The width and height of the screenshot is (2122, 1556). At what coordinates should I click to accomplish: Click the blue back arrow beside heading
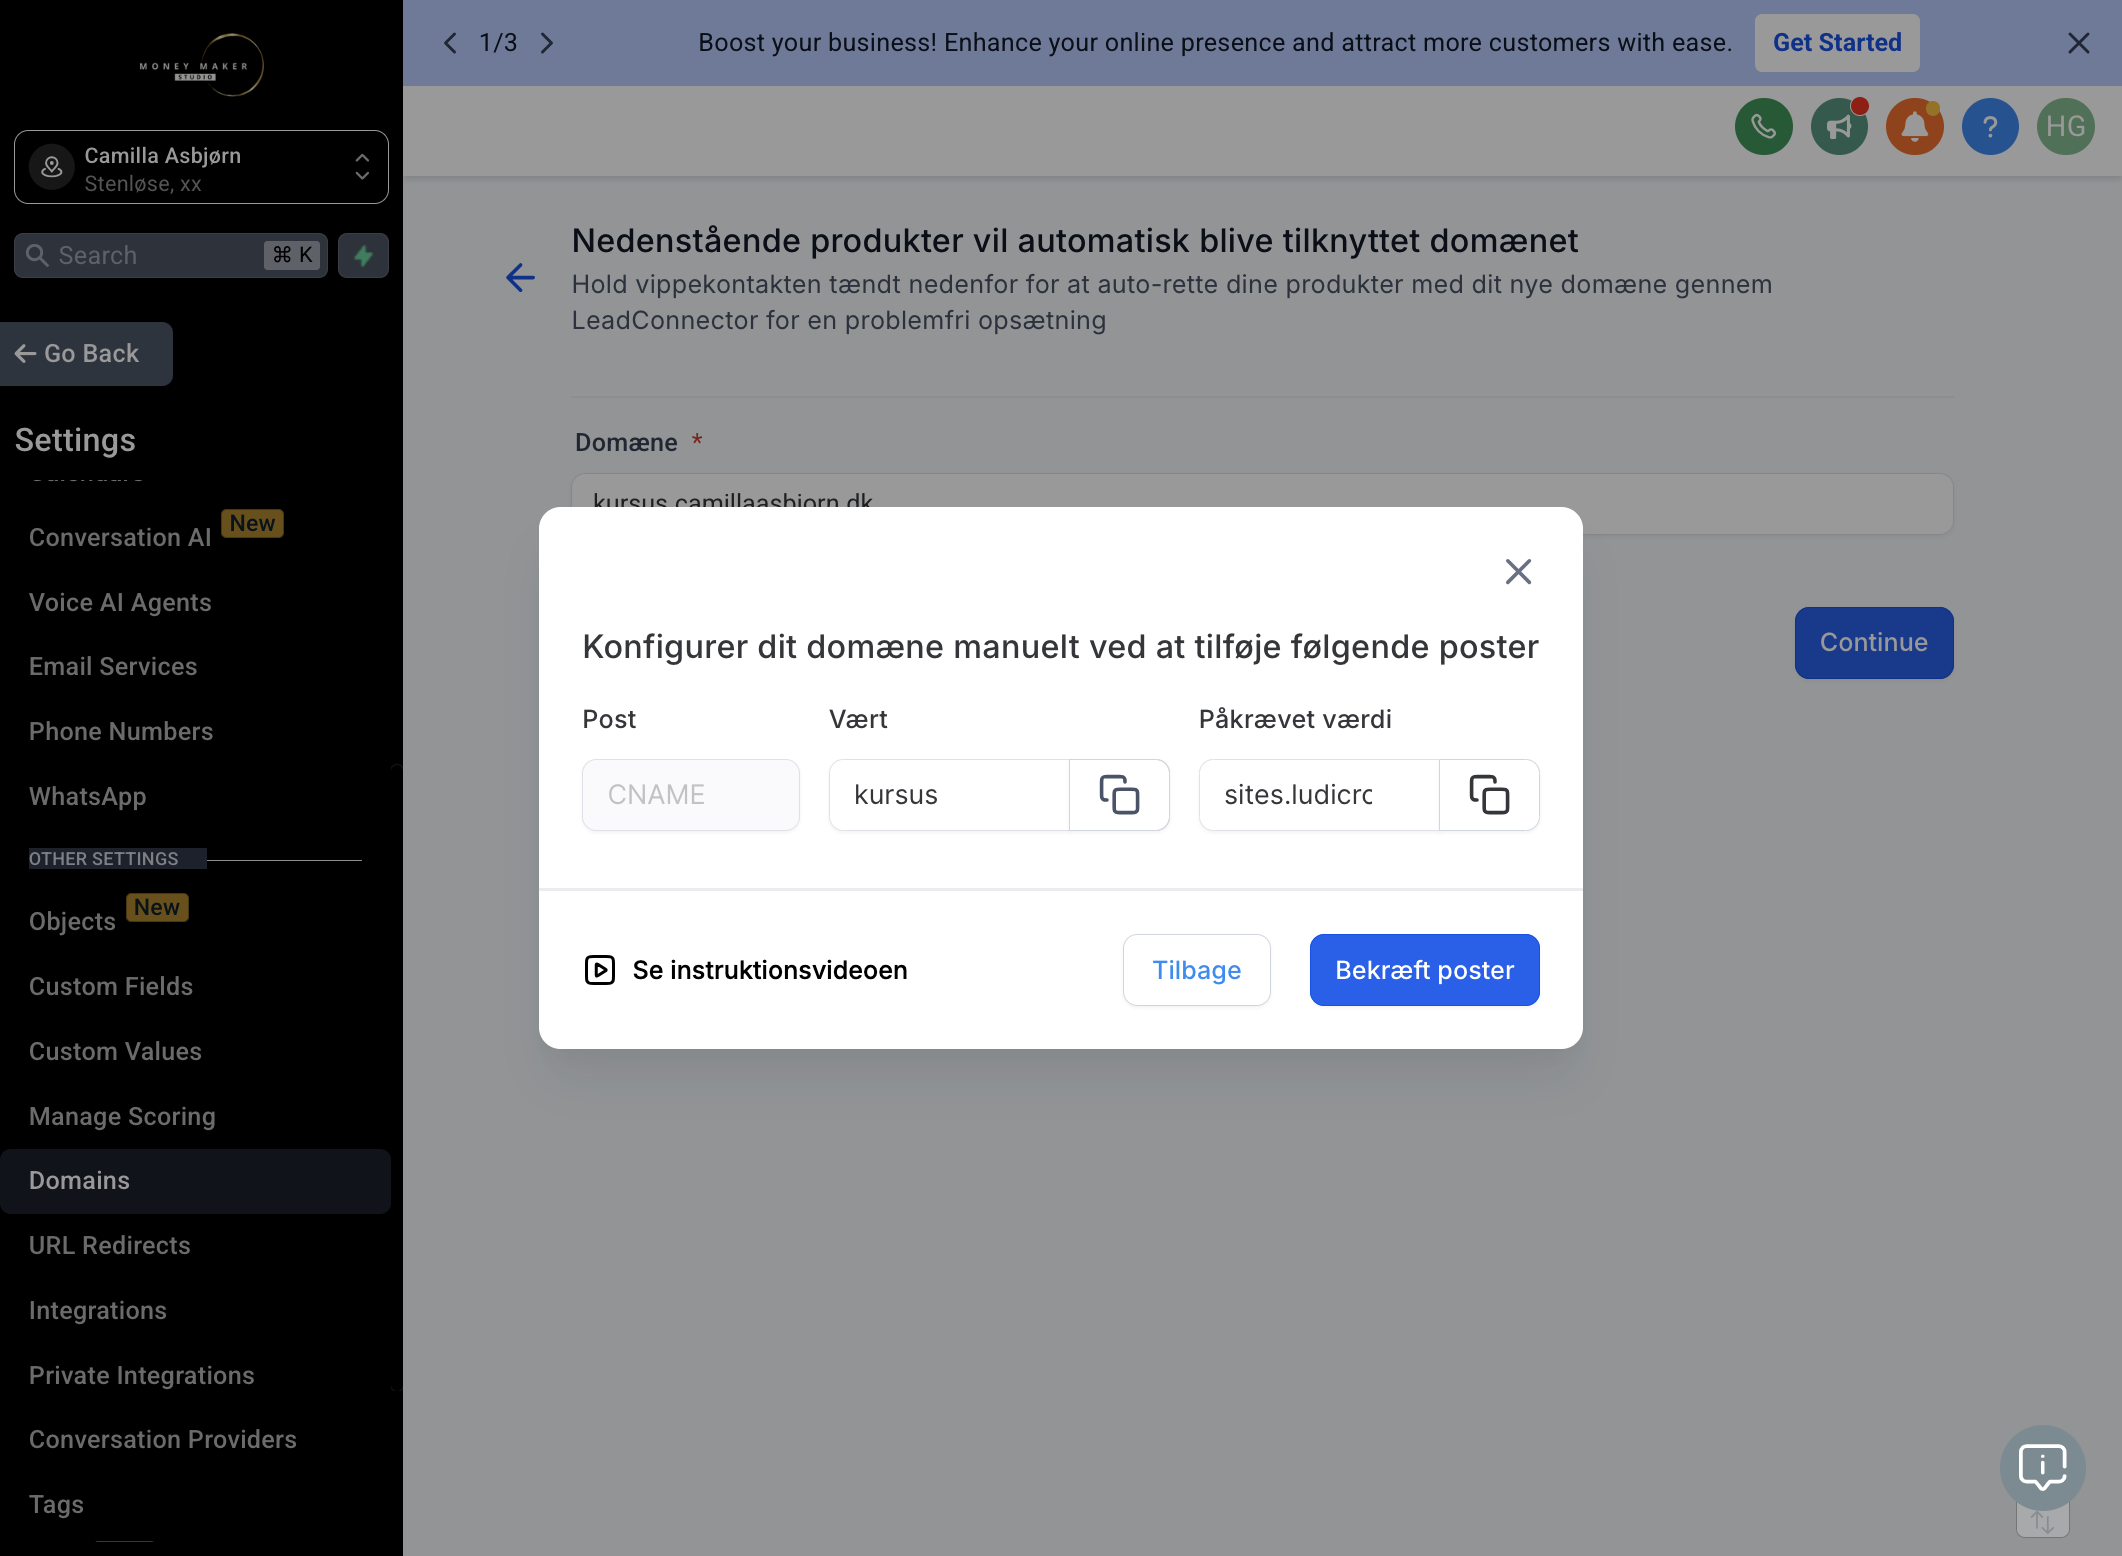(x=520, y=278)
